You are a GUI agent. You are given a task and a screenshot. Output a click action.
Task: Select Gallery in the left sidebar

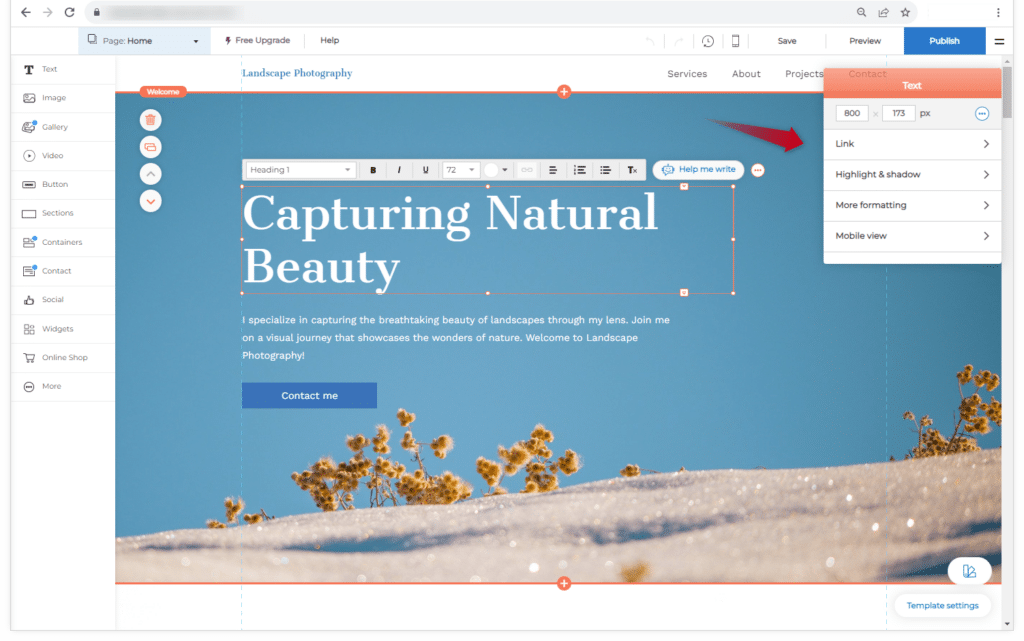coord(55,127)
